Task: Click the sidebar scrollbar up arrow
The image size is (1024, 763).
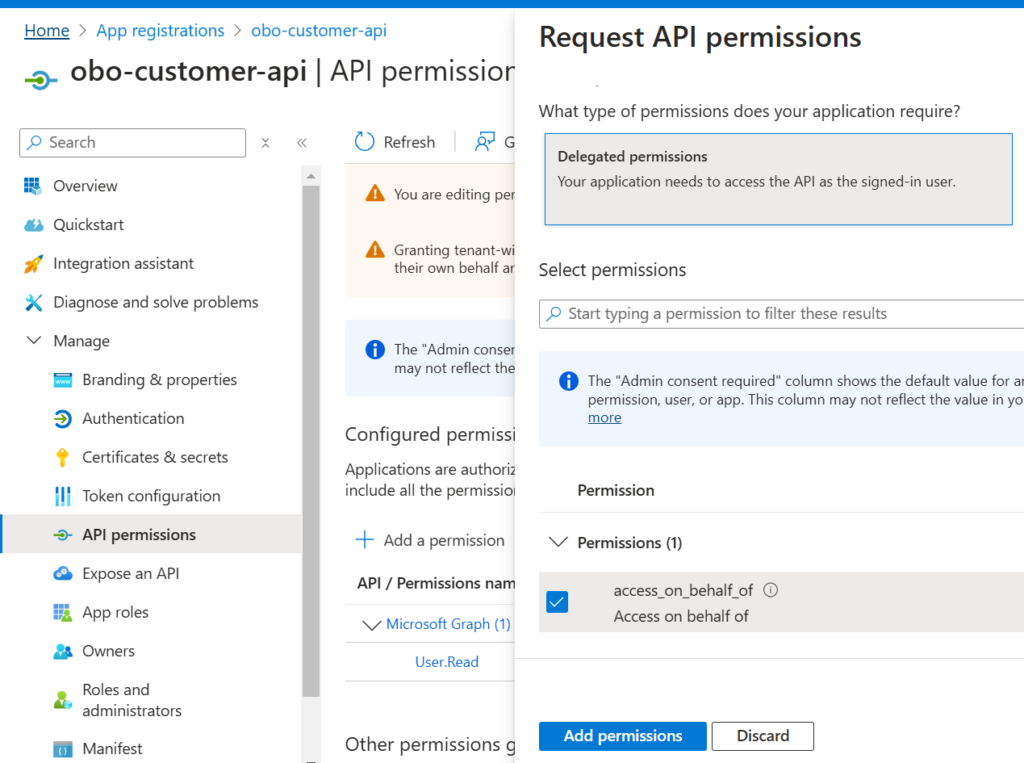Action: [311, 176]
